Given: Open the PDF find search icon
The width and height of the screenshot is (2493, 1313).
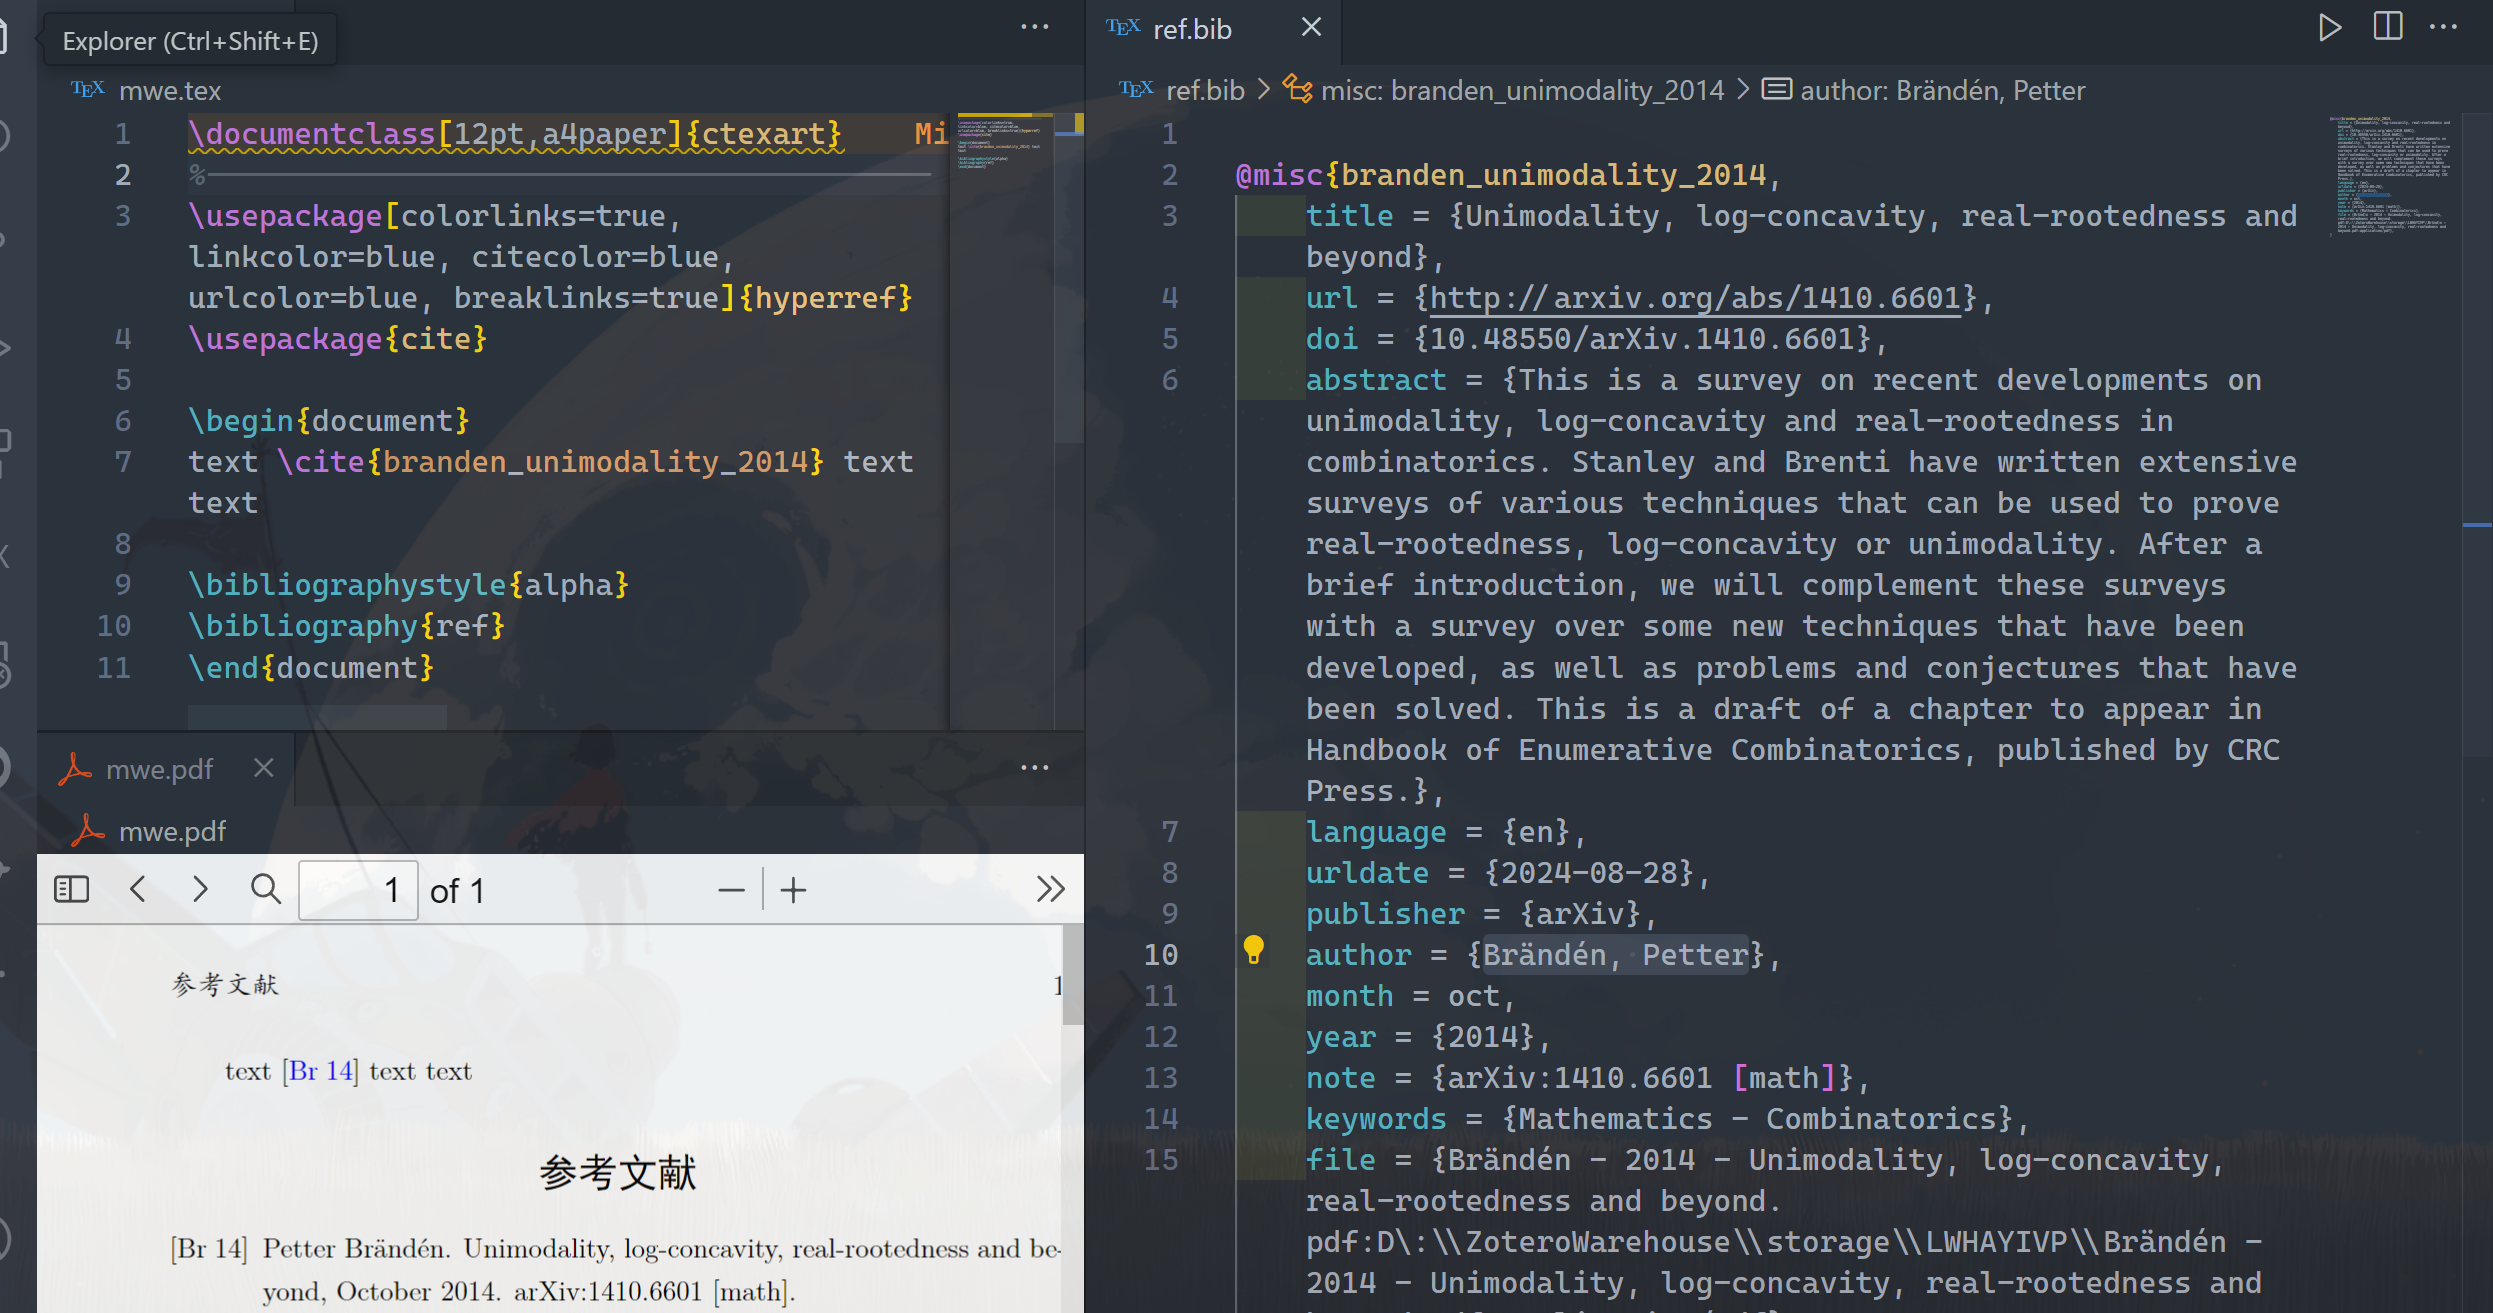Looking at the screenshot, I should pos(265,889).
